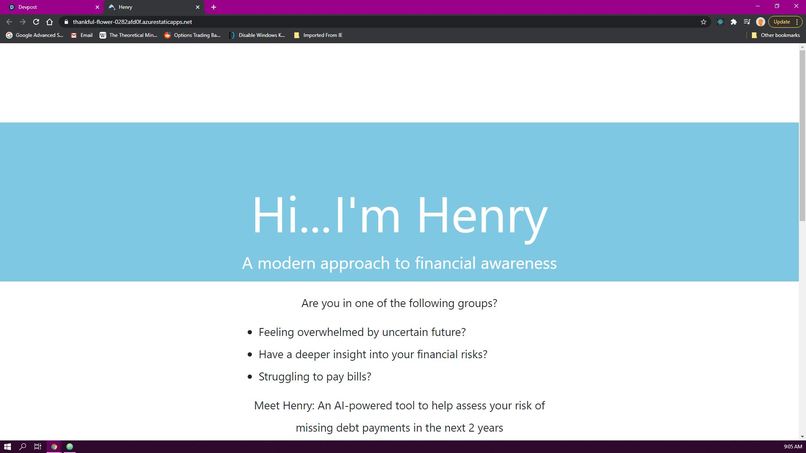Image resolution: width=806 pixels, height=453 pixels.
Task: Go forward to next page
Action: click(23, 22)
